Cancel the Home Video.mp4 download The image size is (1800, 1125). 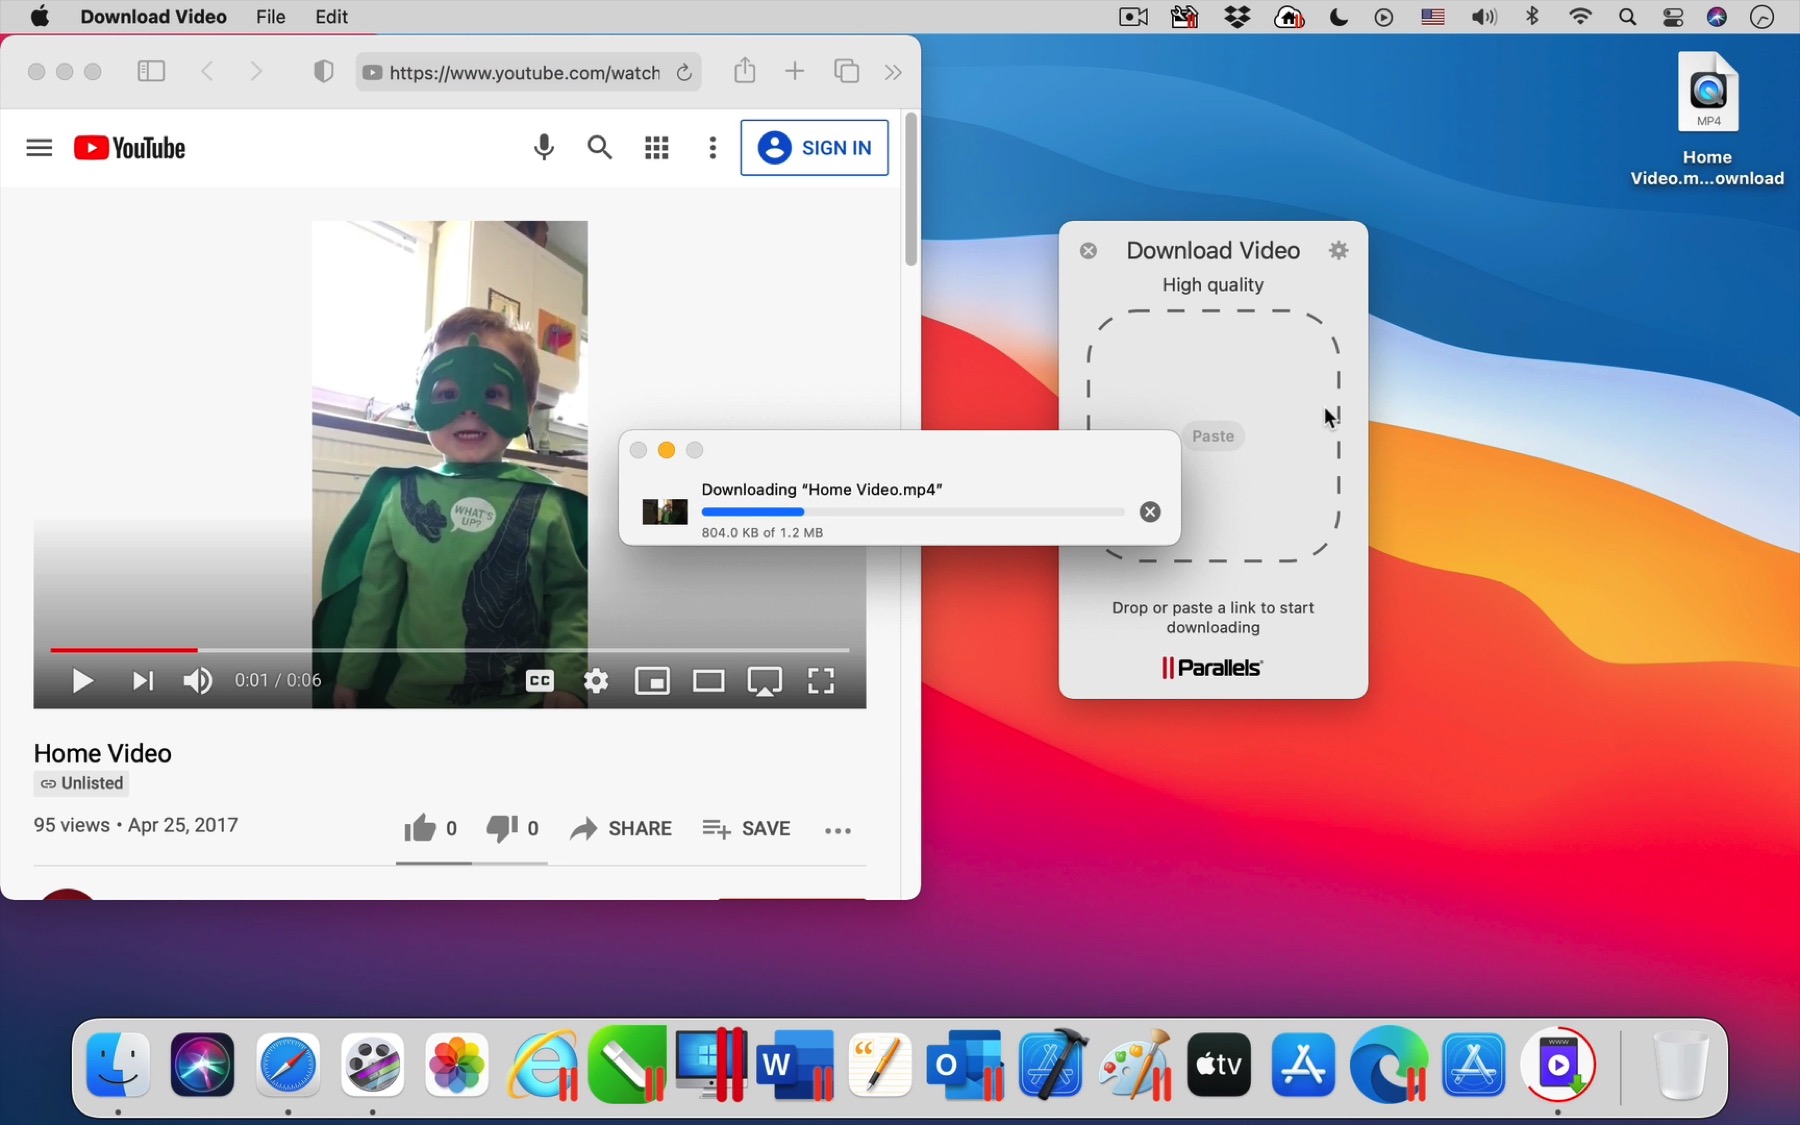[1149, 511]
